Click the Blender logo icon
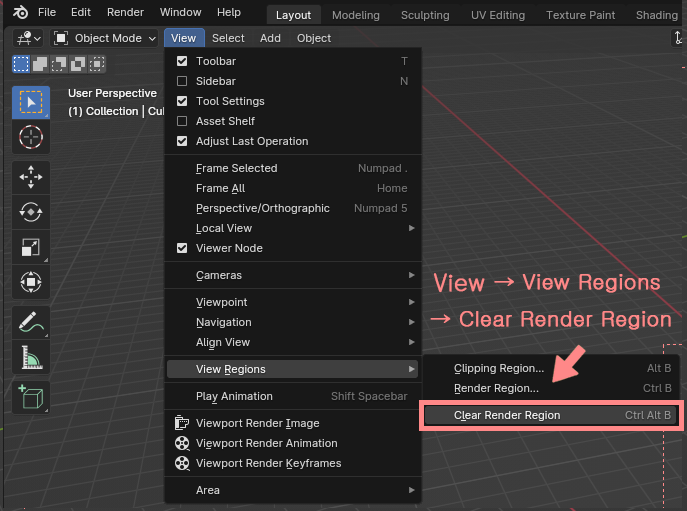The image size is (687, 511). 20,12
